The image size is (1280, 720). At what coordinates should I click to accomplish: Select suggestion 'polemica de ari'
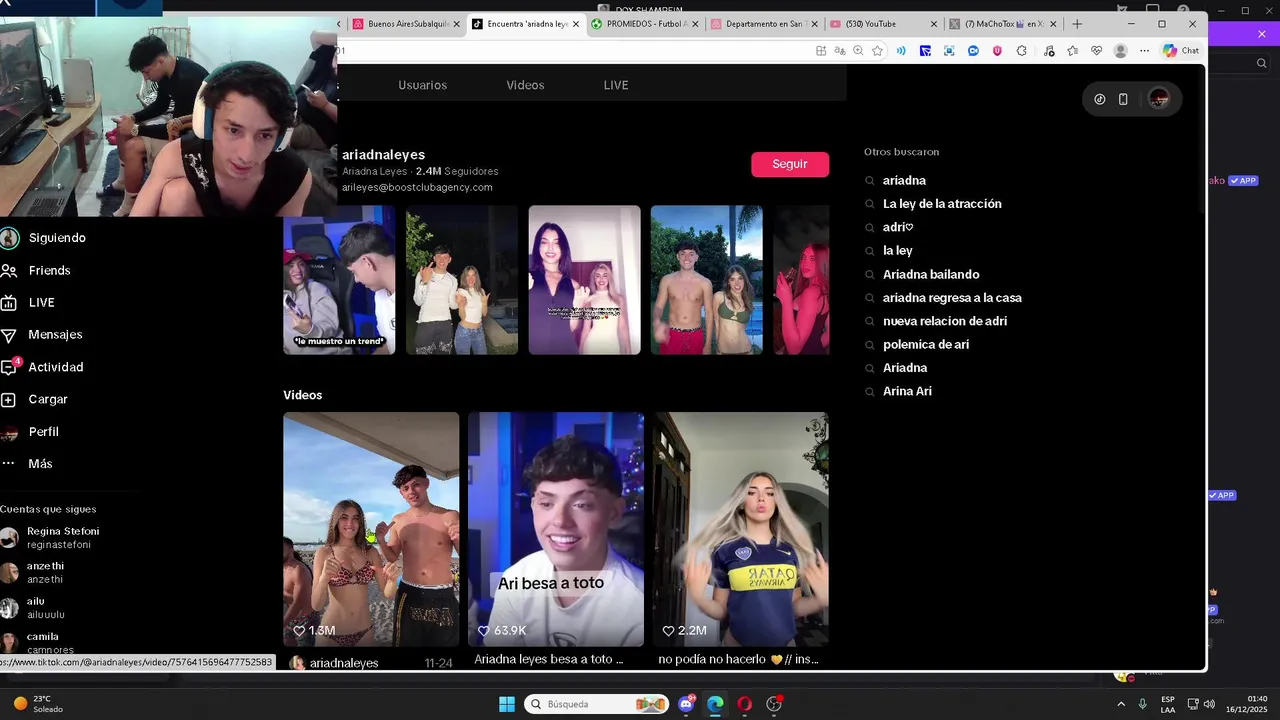926,345
